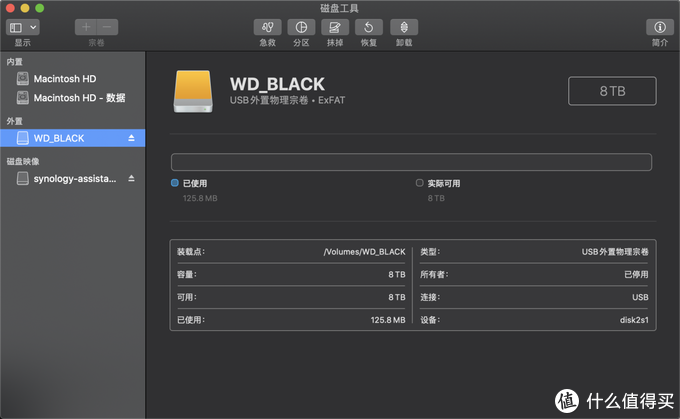Open the Info (简介) panel icon

[x=660, y=27]
